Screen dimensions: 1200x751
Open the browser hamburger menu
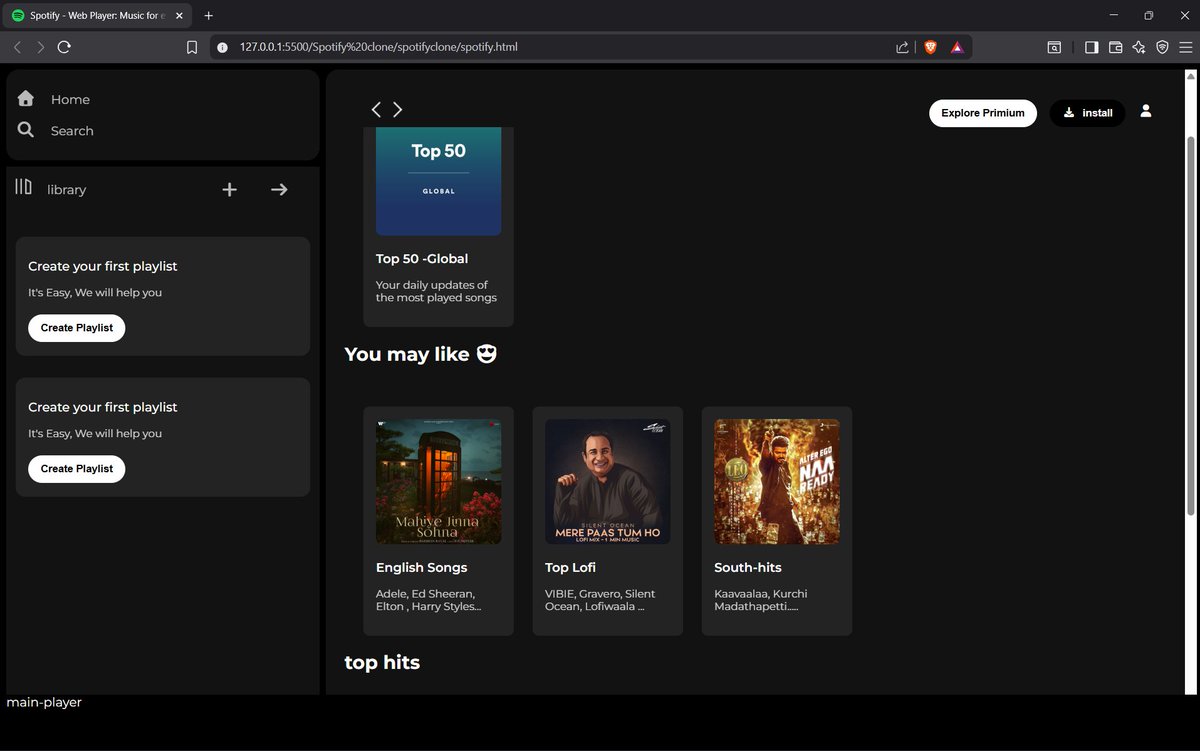coord(1185,47)
